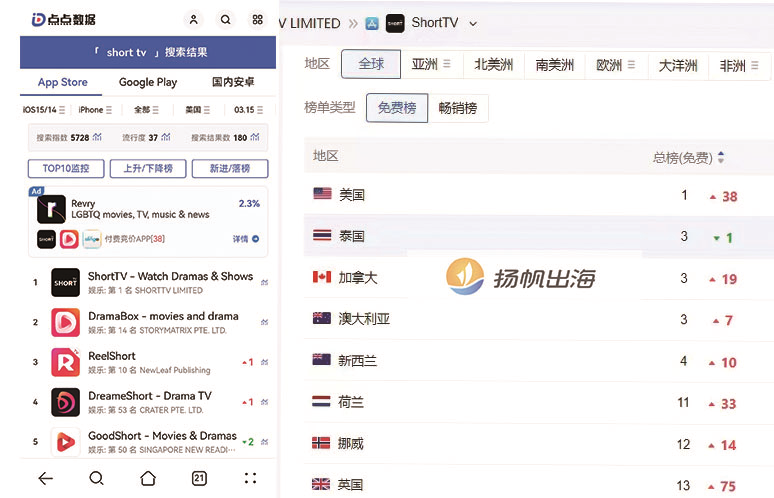Open the 美国 country filter dropdown
This screenshot has height=498, width=774.
197,110
